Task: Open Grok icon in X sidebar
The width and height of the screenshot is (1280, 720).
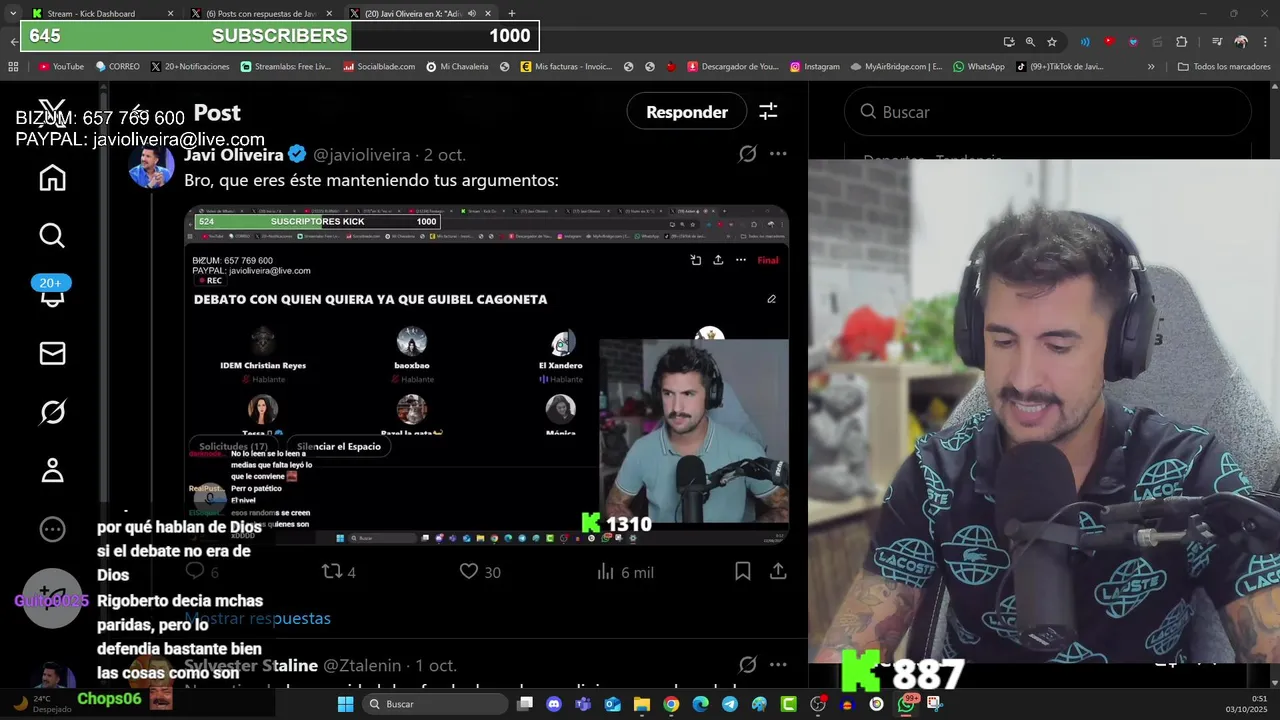Action: tap(52, 412)
